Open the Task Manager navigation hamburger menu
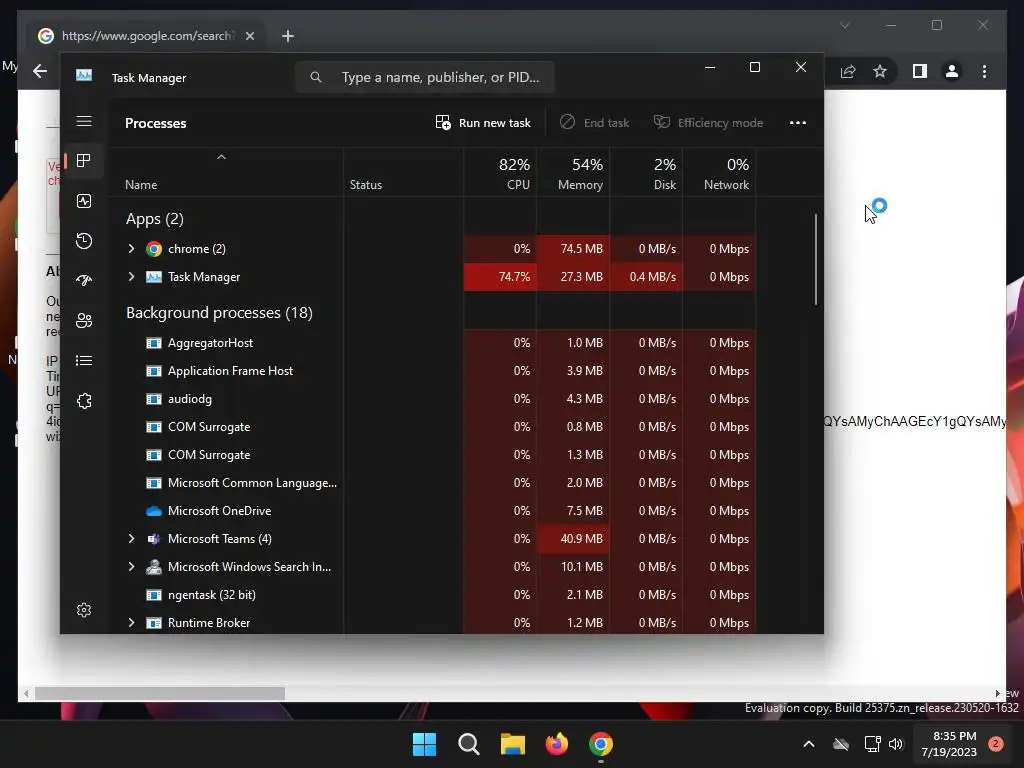 84,121
